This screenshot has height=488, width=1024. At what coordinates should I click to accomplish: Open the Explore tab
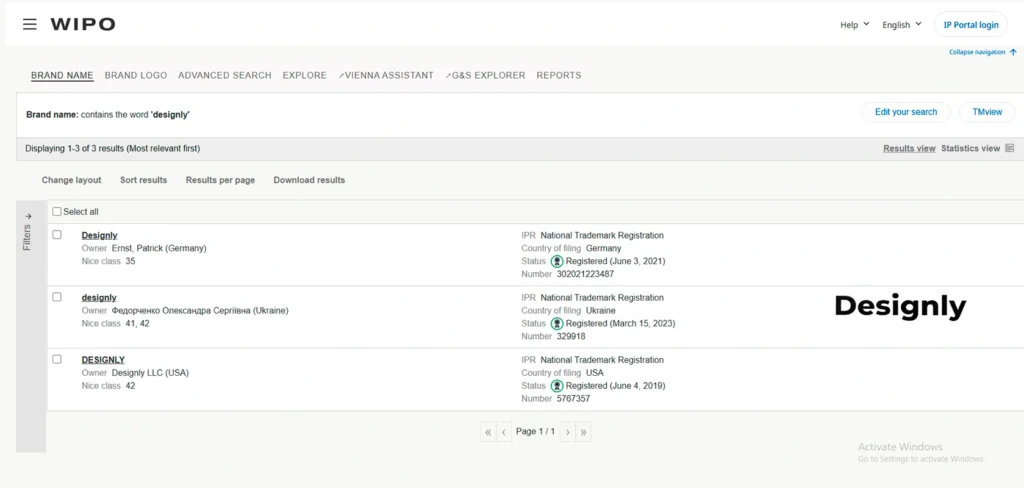[x=304, y=75]
